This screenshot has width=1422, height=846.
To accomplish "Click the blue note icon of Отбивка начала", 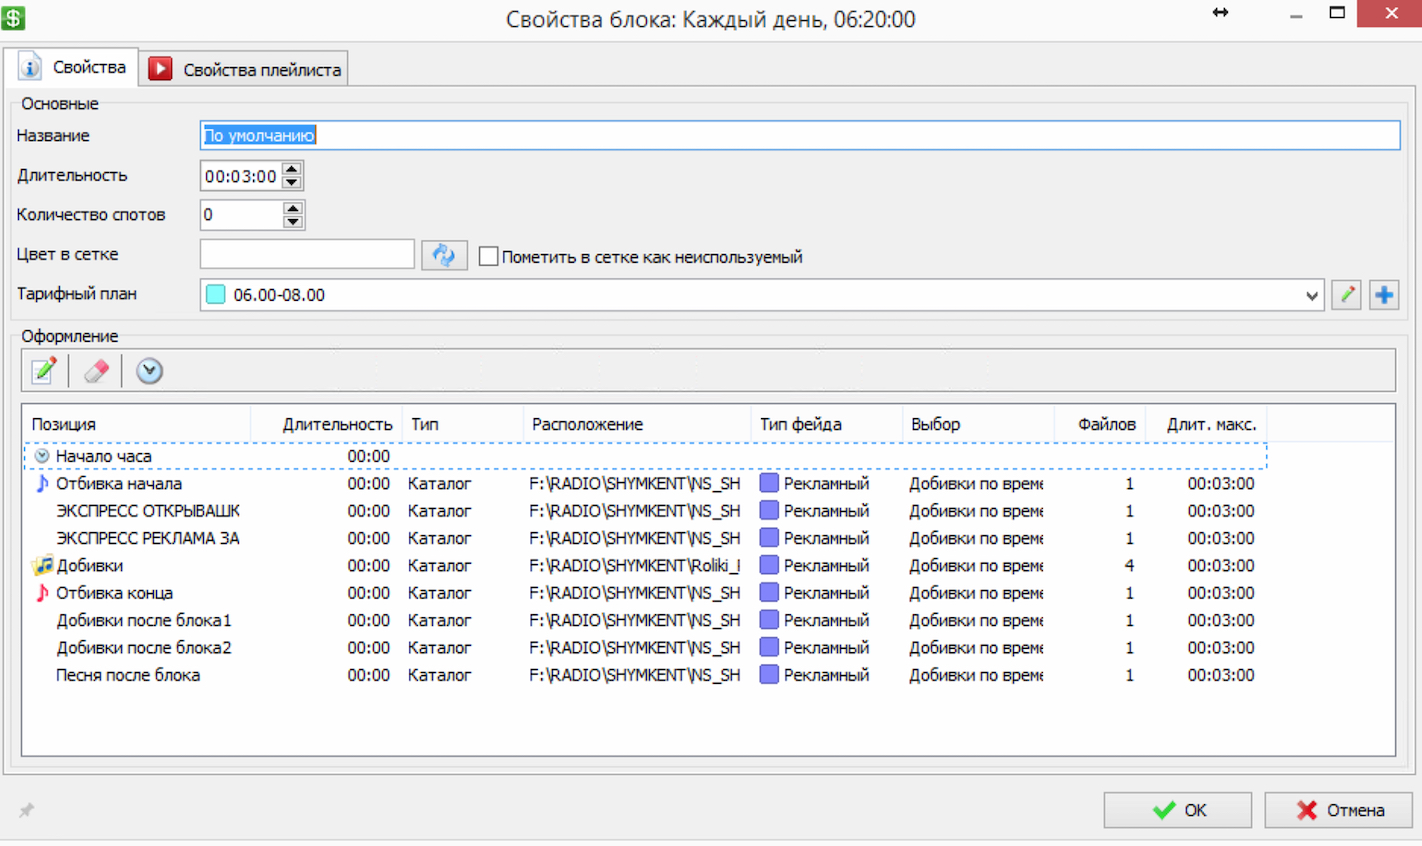I will click(x=42, y=483).
